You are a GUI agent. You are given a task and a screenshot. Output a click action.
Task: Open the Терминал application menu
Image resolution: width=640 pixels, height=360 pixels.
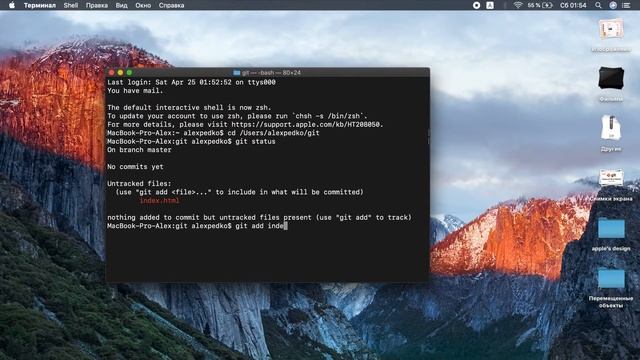(40, 5)
